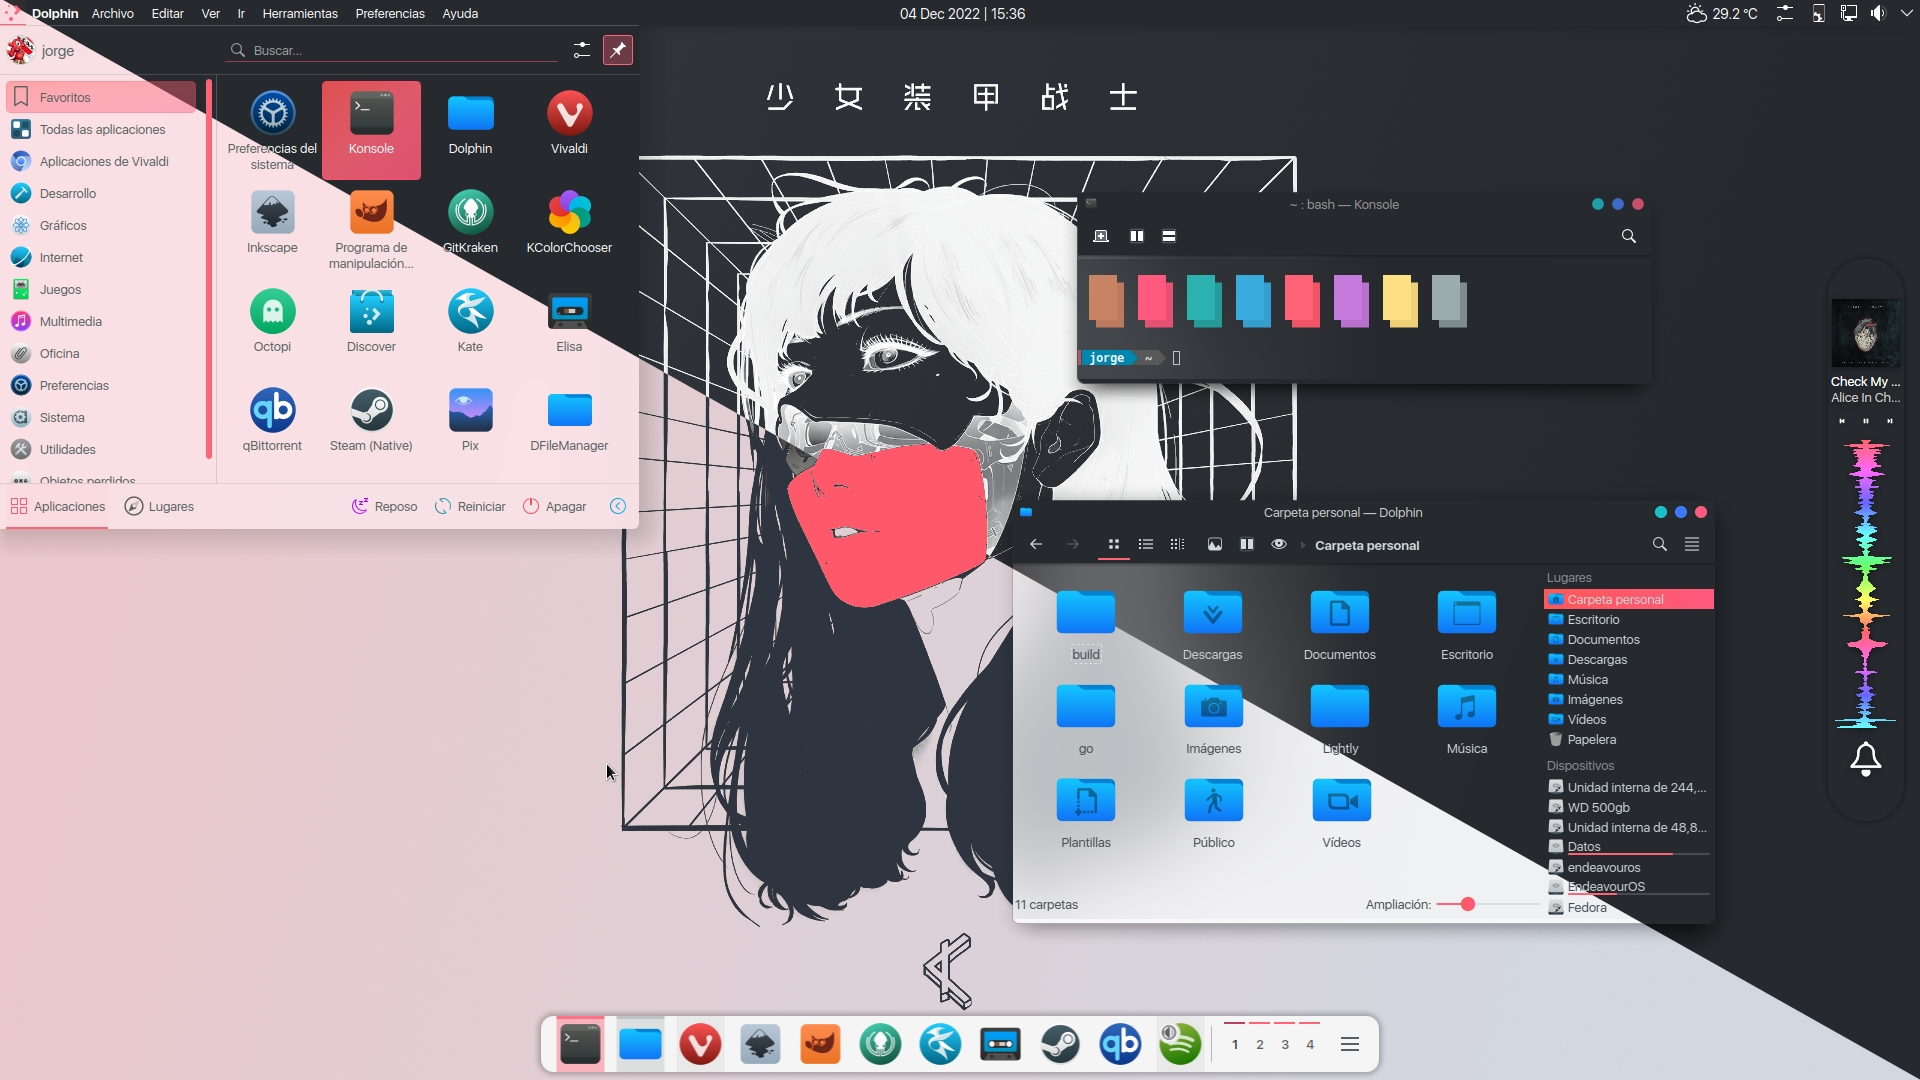Open Konsole's hamburger menu
This screenshot has width=1920, height=1080.
click(x=1168, y=236)
